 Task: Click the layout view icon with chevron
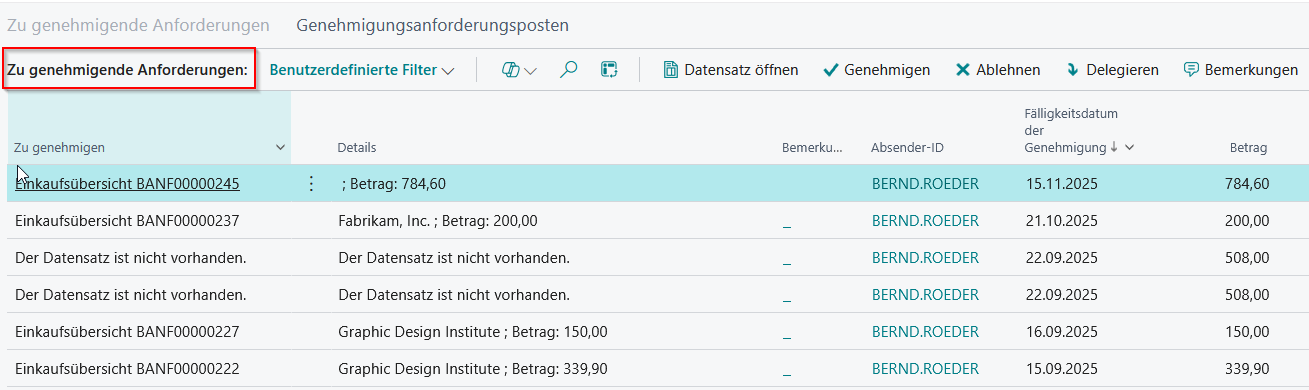pyautogui.click(x=519, y=70)
